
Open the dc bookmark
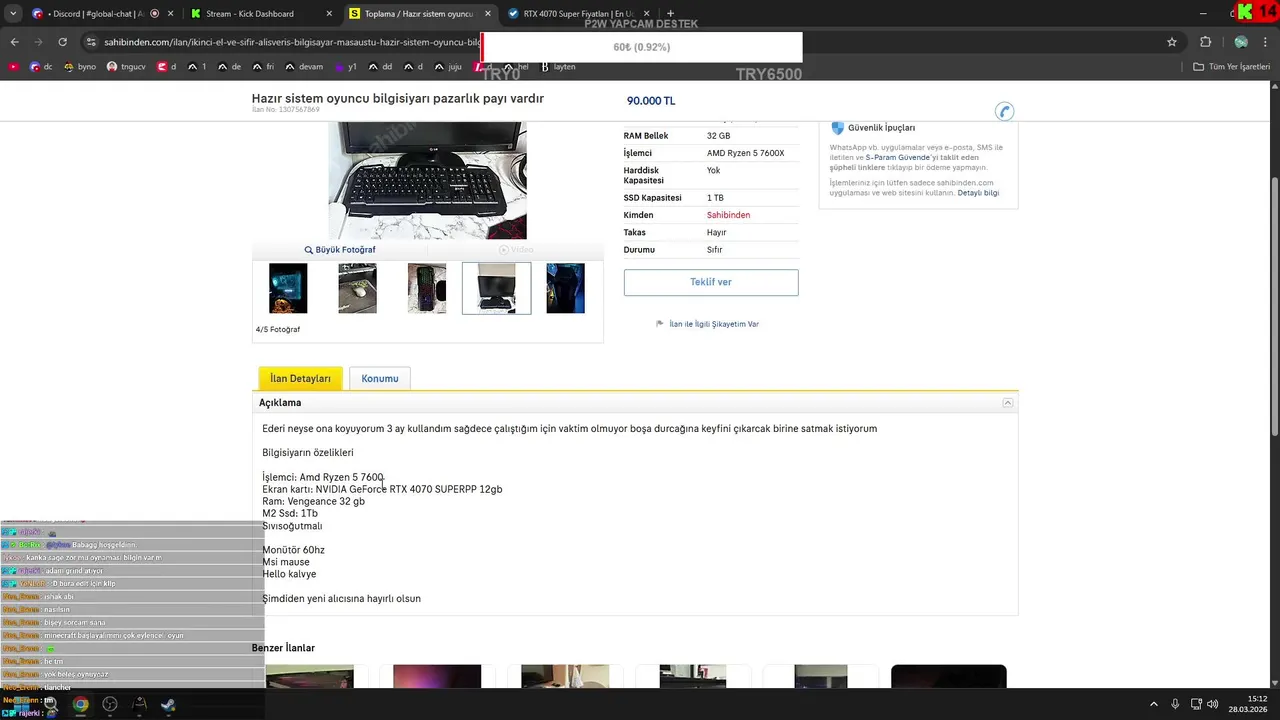point(41,67)
